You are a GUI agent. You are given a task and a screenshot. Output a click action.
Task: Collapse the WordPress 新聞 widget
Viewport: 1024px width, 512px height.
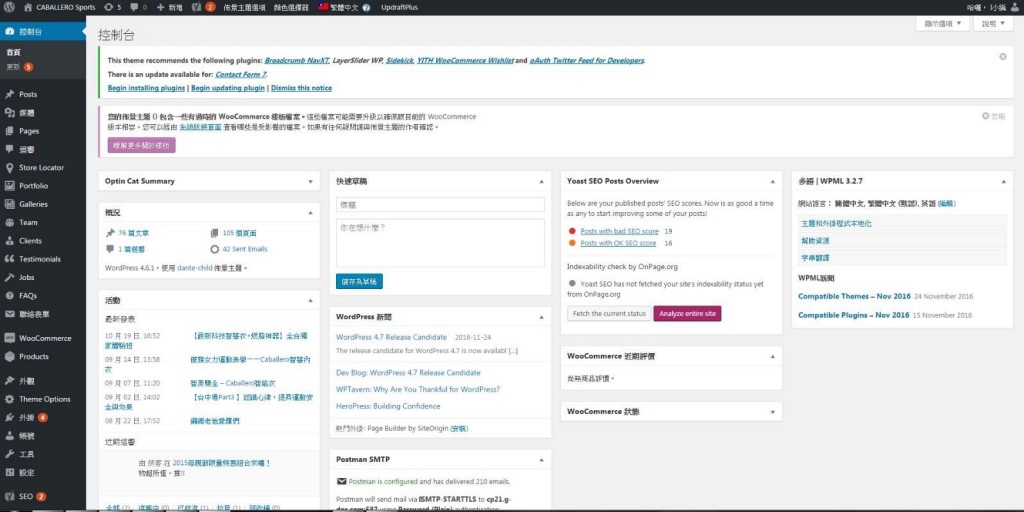[x=541, y=317]
